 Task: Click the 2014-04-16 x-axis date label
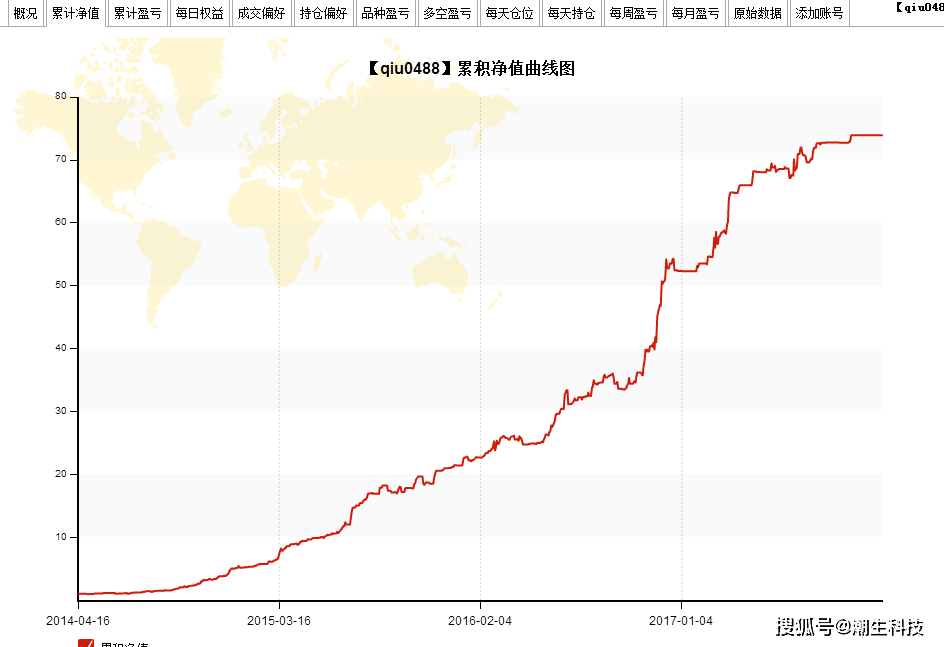(x=78, y=620)
